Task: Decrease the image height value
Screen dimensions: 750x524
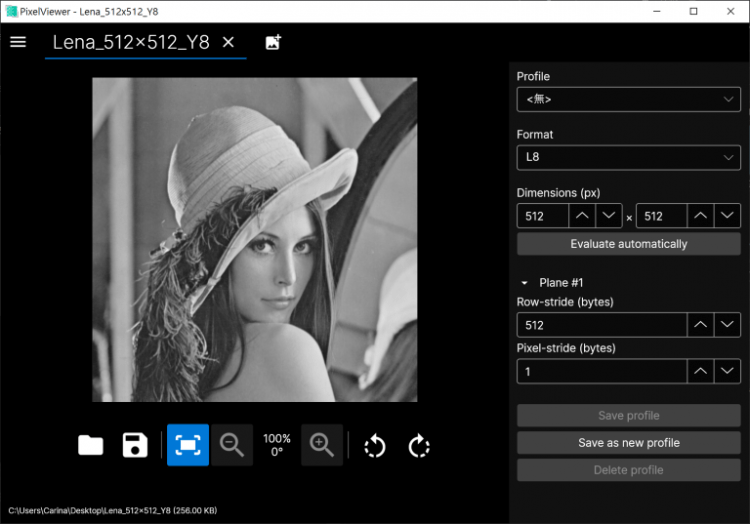Action: (727, 216)
